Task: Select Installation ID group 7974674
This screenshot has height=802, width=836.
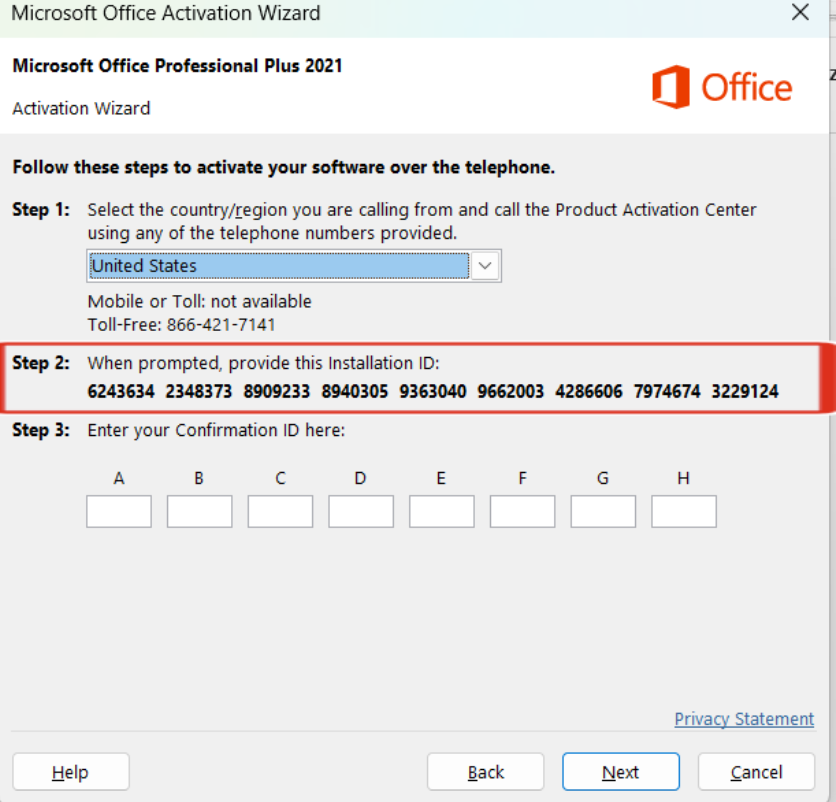Action: tap(667, 391)
